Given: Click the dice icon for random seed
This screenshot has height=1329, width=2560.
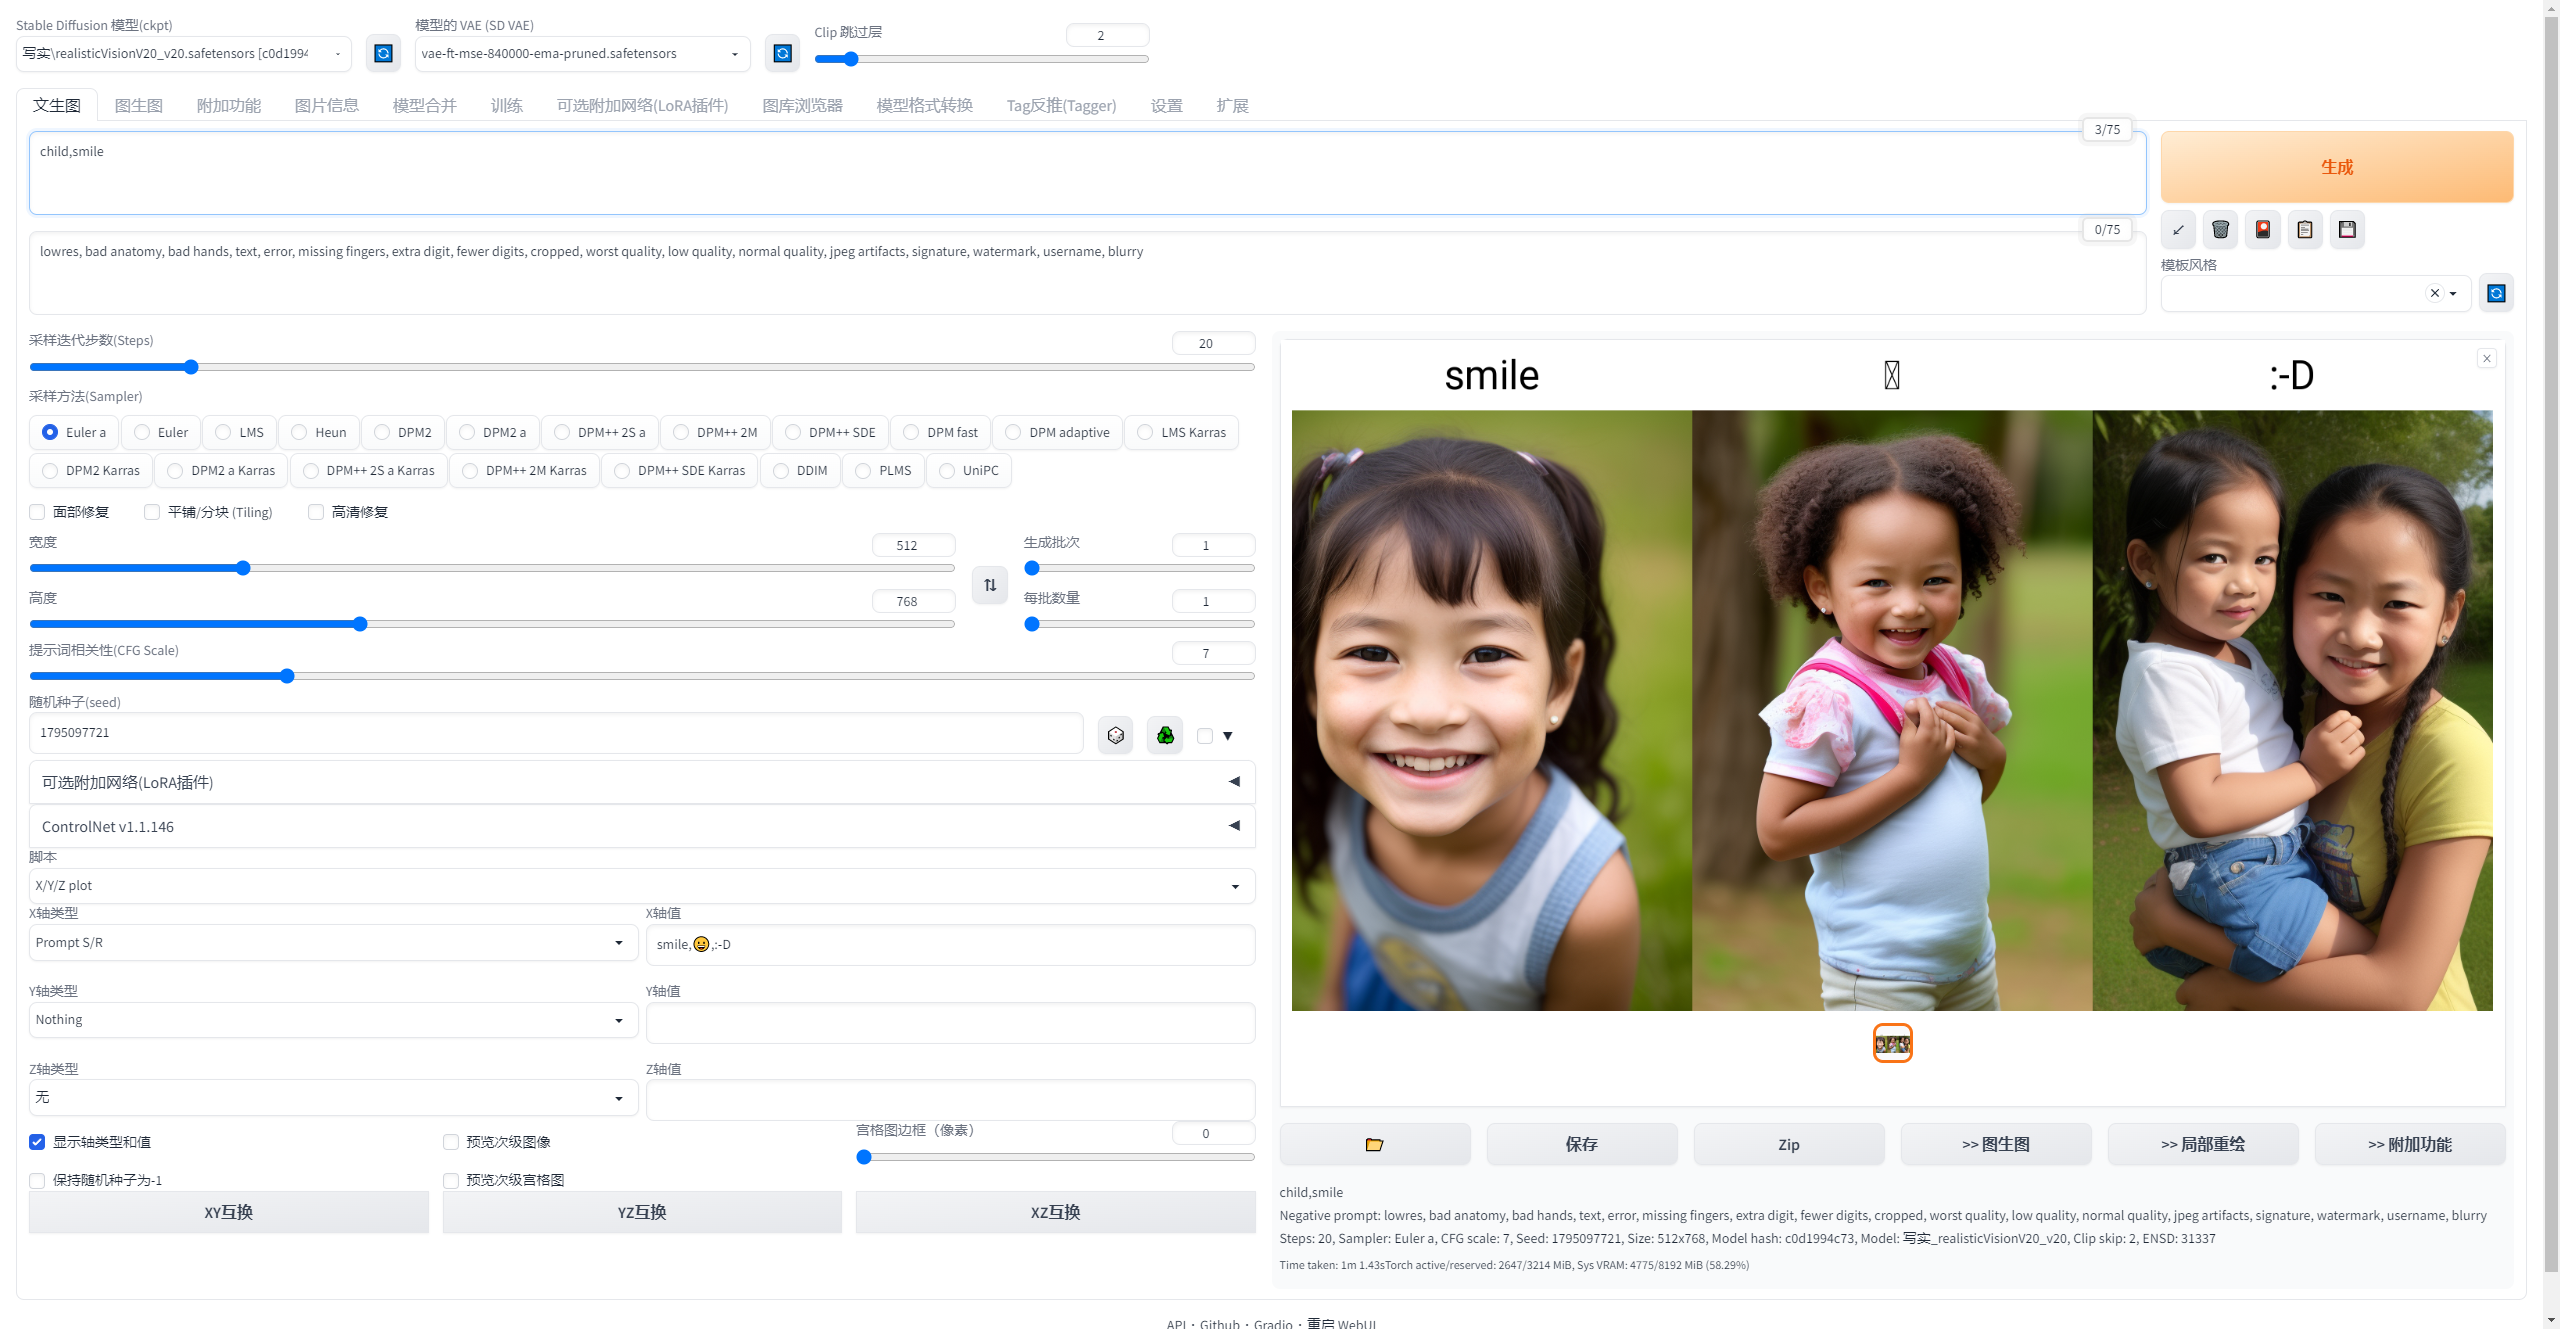Looking at the screenshot, I should (1115, 736).
